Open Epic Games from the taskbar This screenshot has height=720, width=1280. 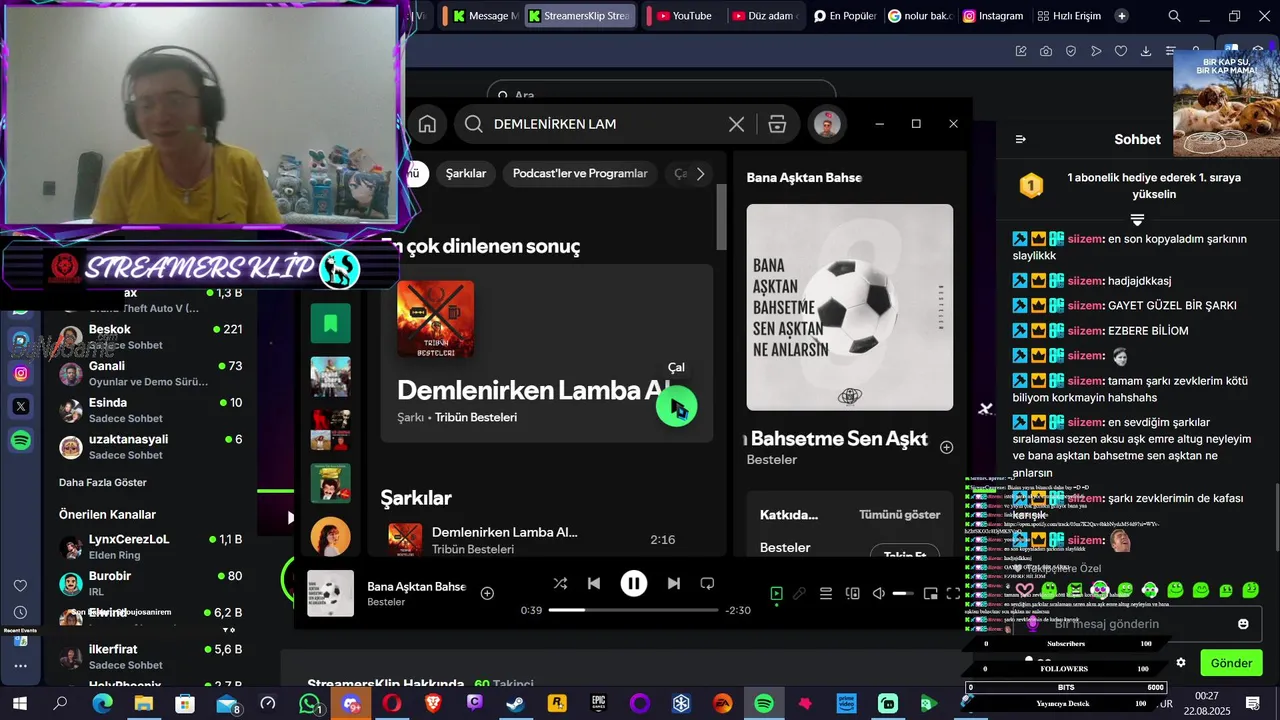point(599,704)
